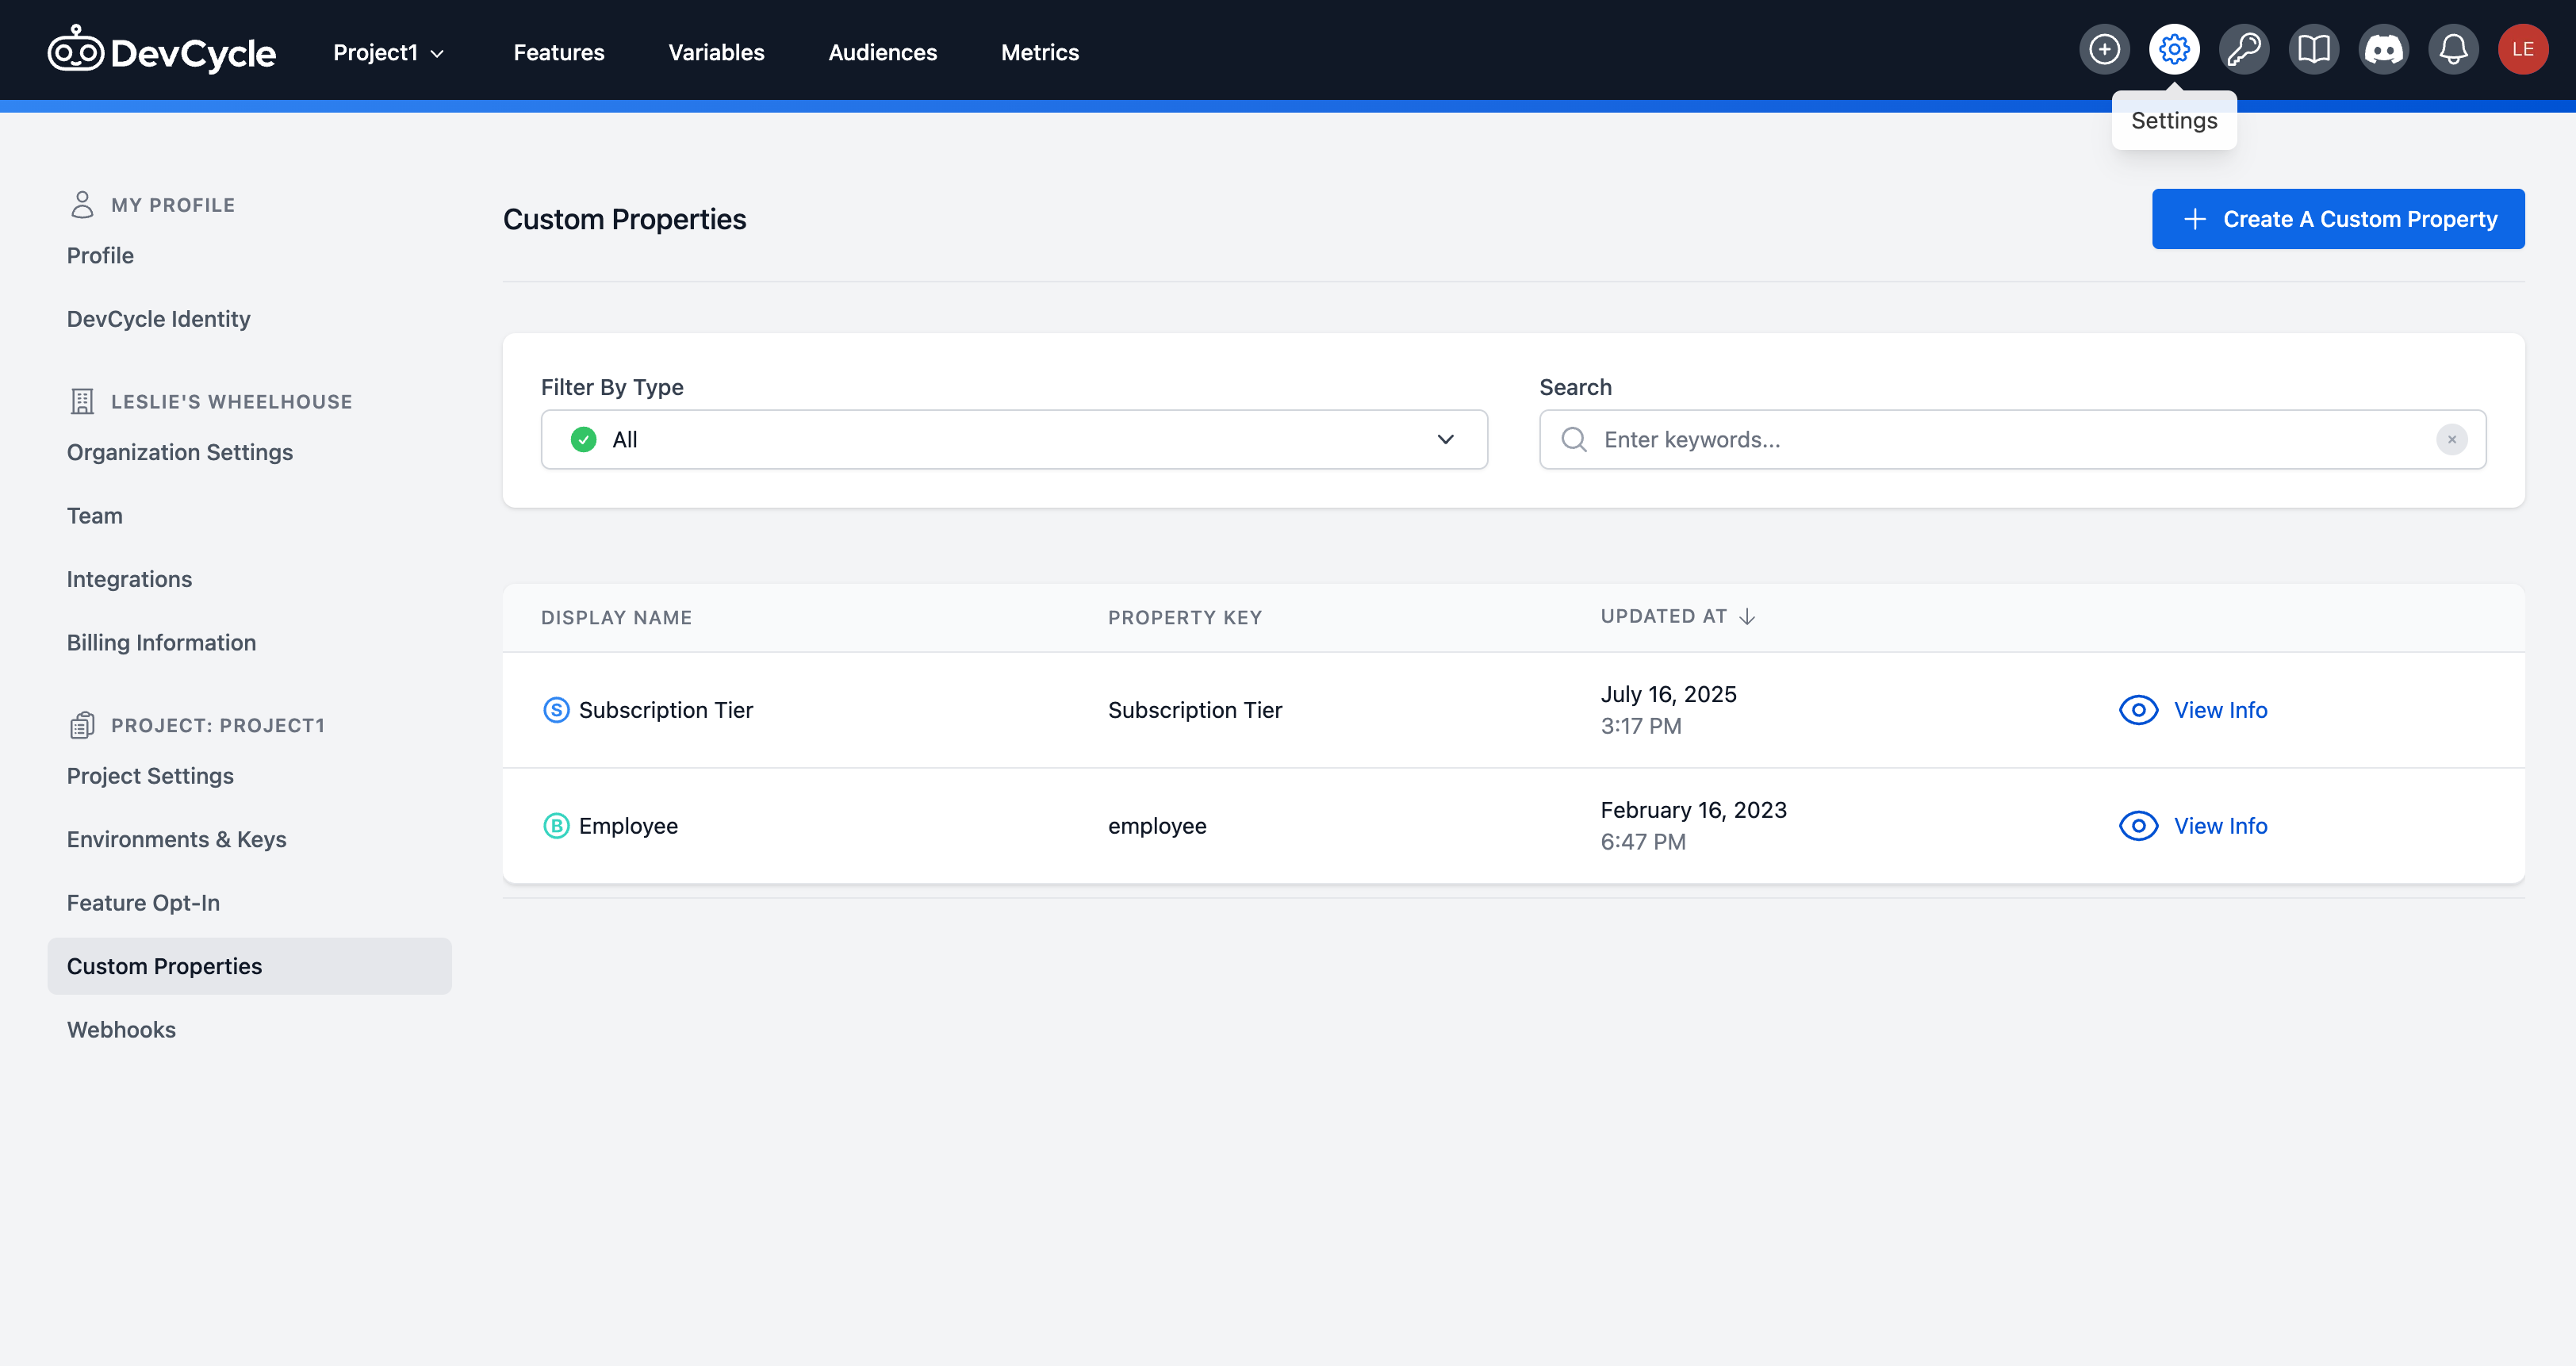
Task: Open the Metrics nav item
Action: [x=1040, y=52]
